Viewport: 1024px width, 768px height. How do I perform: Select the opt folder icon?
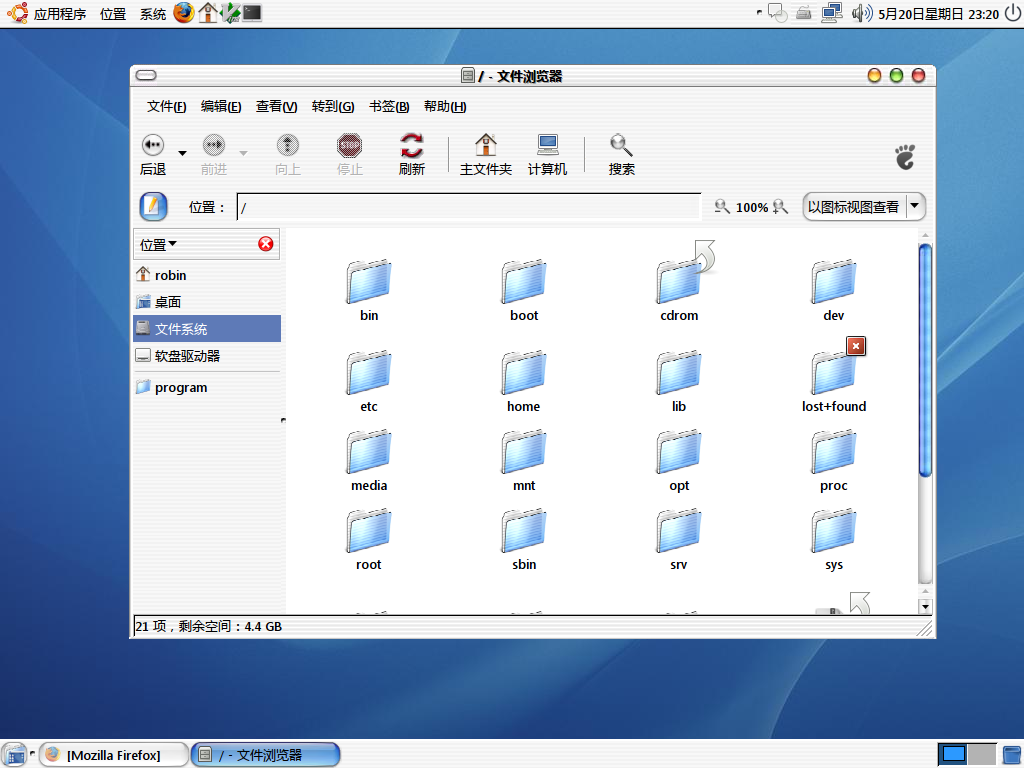coord(679,451)
